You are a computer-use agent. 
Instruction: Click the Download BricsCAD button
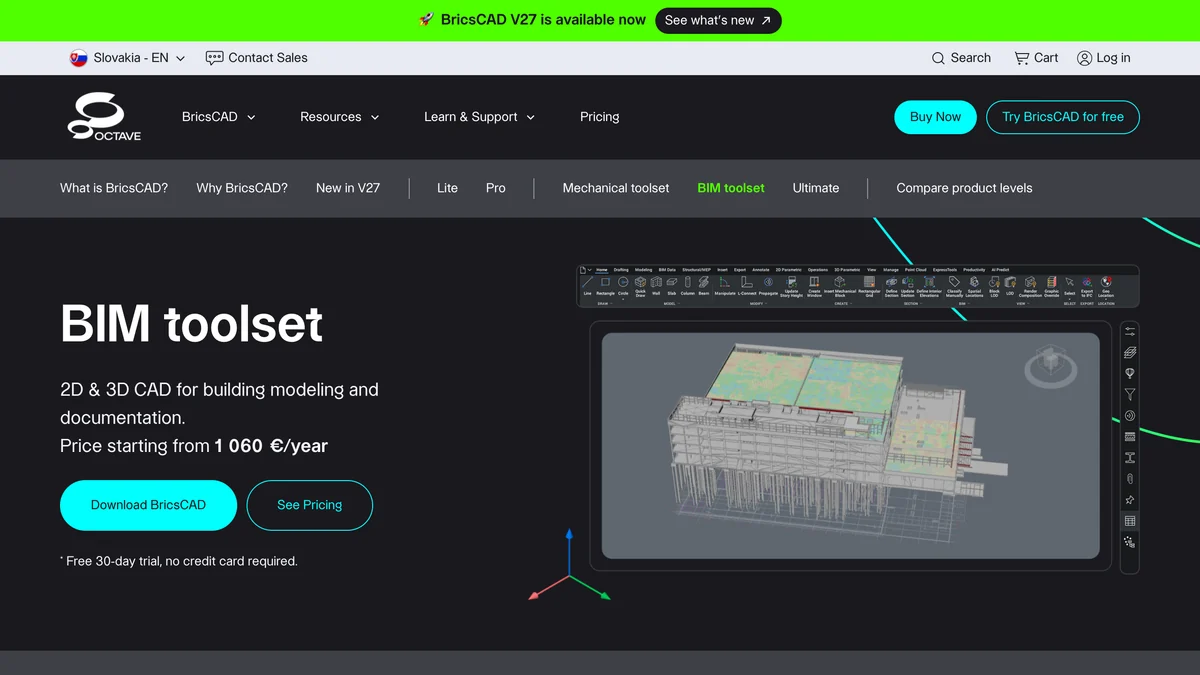pyautogui.click(x=148, y=505)
